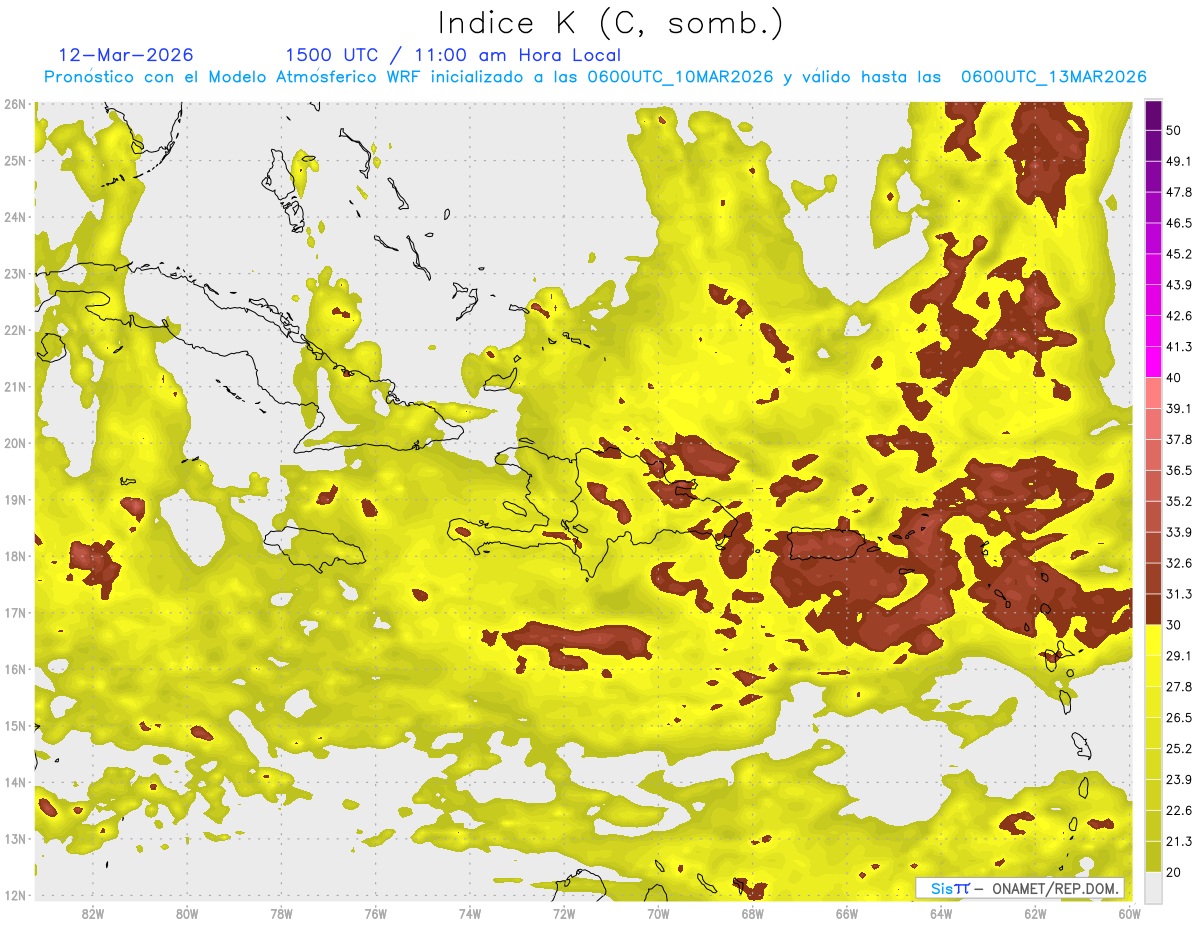This screenshot has height=927, width=1200.
Task: Click the '36.5' color scale label
Action: point(1179,470)
